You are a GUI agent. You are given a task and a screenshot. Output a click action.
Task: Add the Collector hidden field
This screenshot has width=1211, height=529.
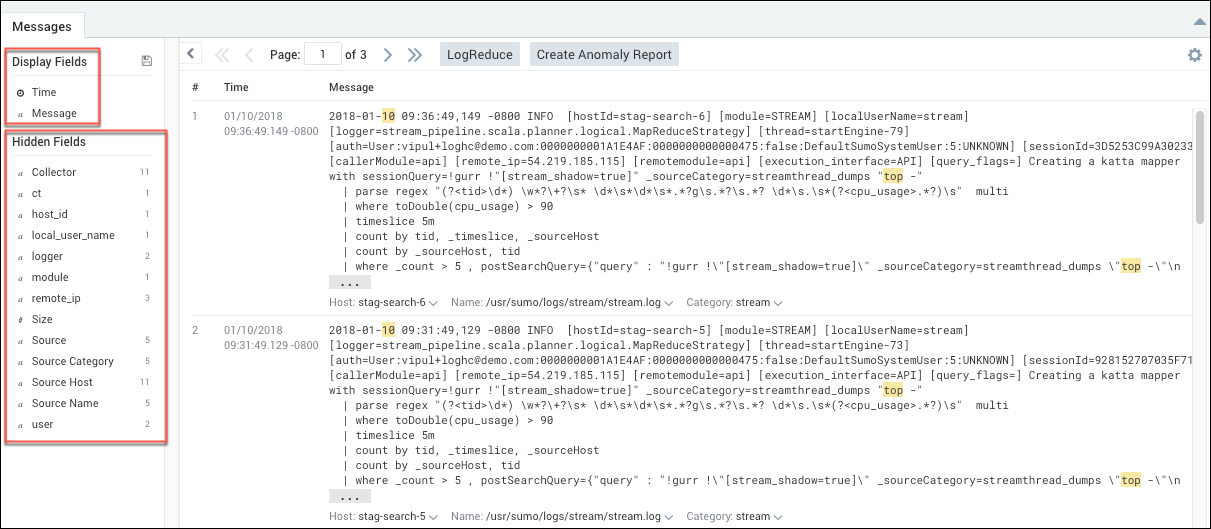pos(54,172)
